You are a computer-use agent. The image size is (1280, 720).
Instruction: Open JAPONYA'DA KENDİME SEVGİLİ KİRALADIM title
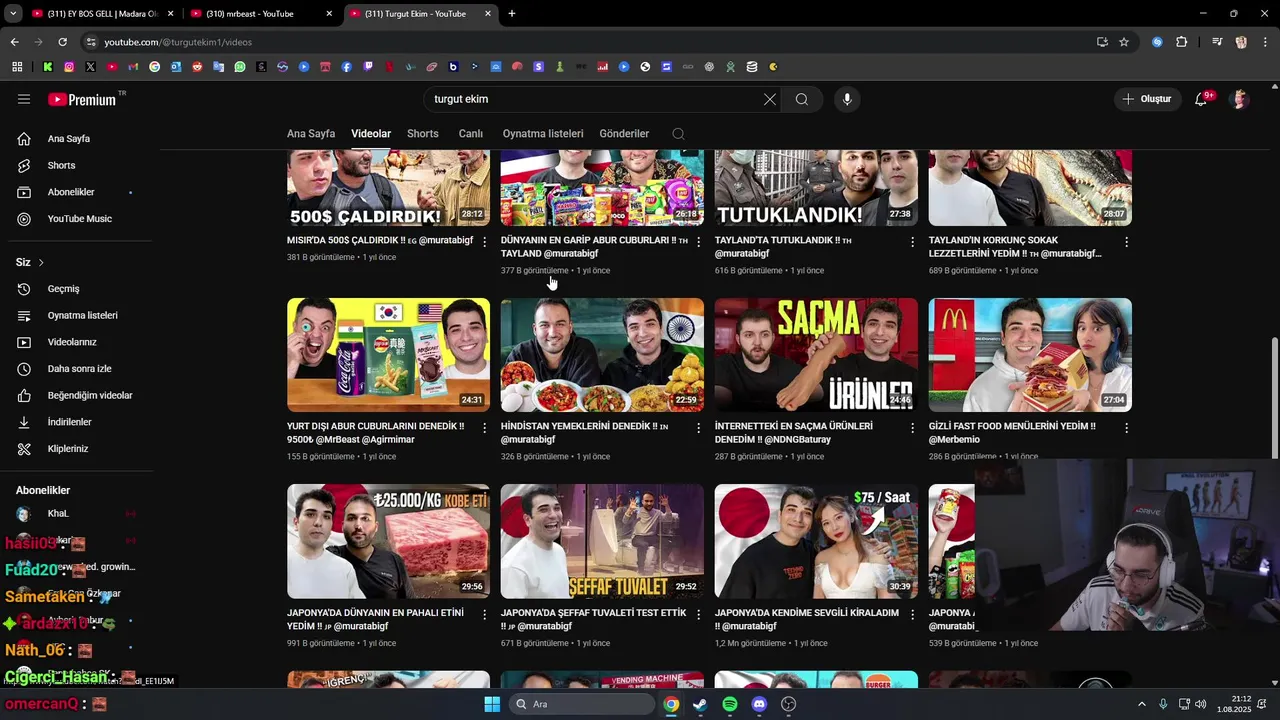(x=807, y=619)
